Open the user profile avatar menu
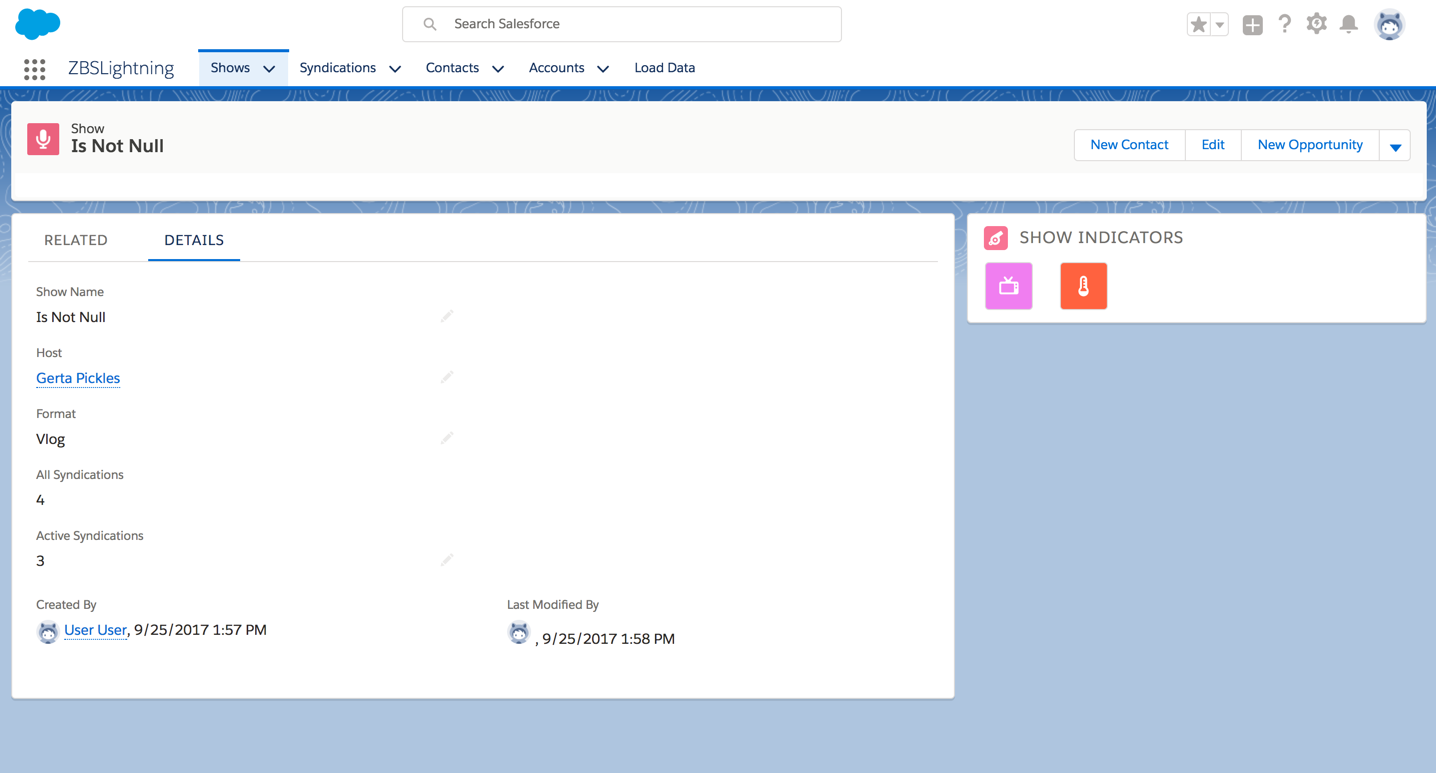The width and height of the screenshot is (1436, 773). [x=1390, y=24]
